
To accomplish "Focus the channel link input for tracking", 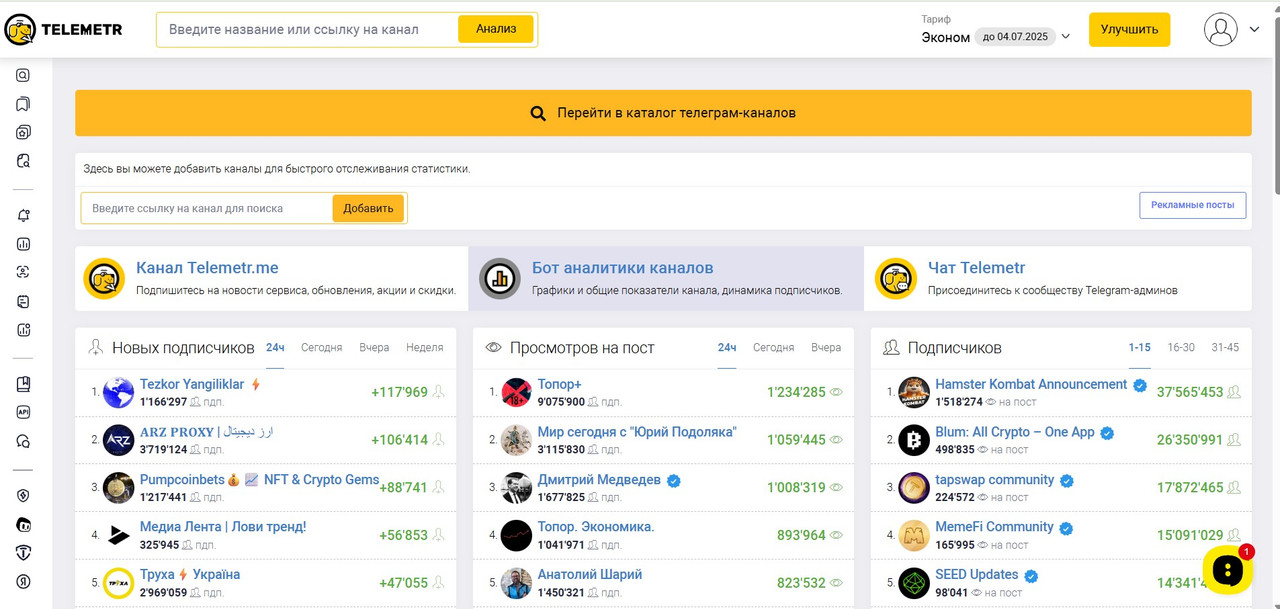I will [x=207, y=208].
